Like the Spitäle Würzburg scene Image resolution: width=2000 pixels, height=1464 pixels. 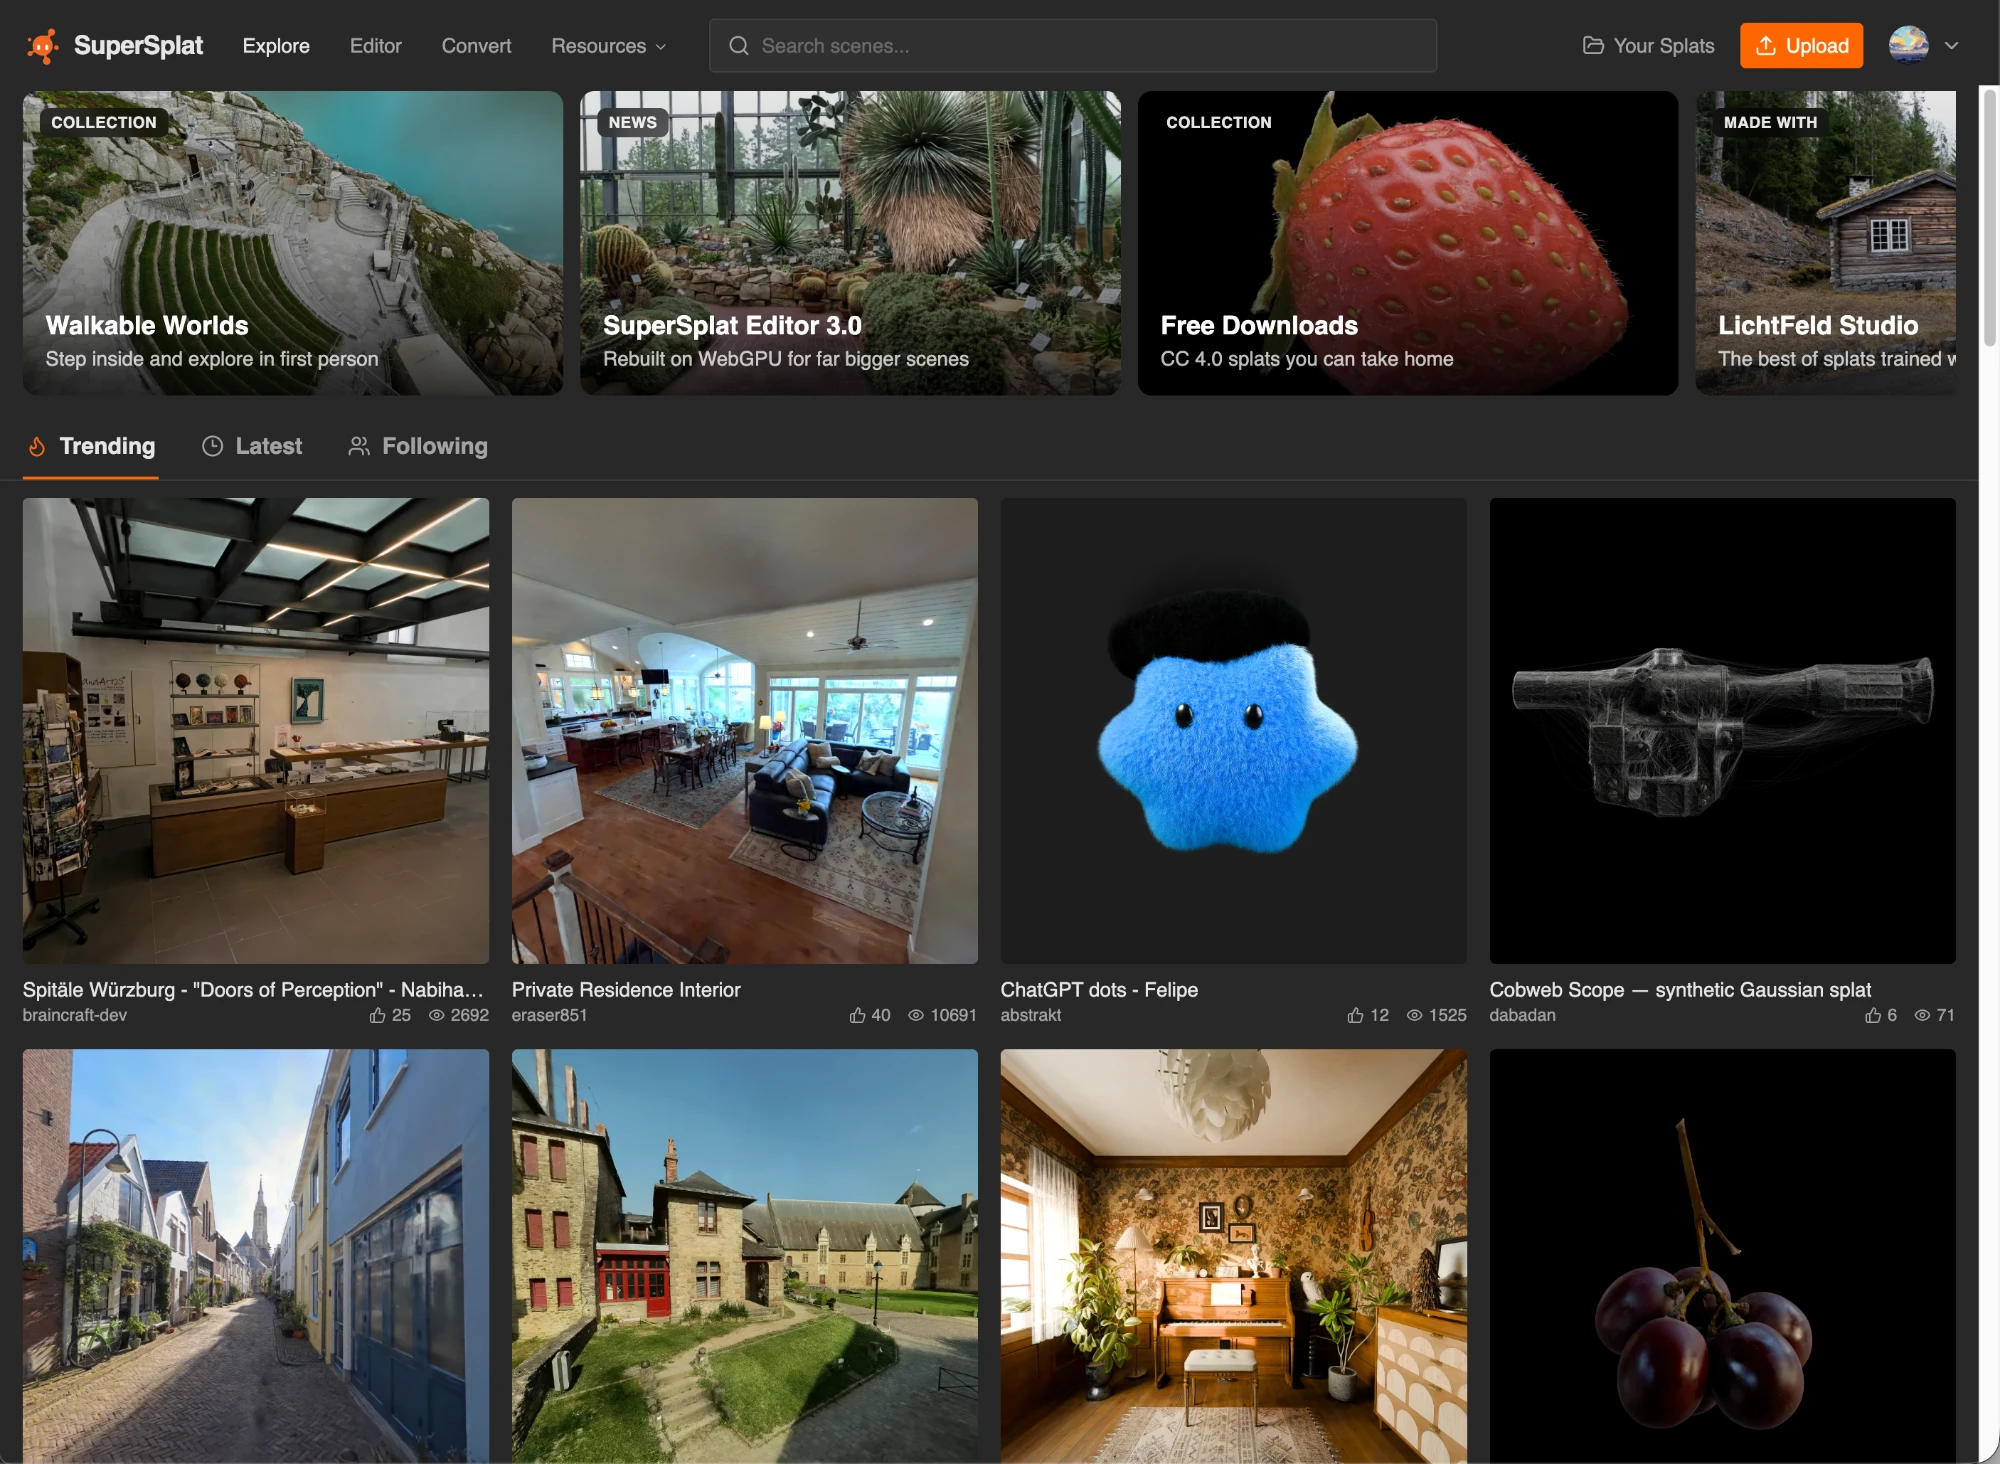tap(377, 1016)
